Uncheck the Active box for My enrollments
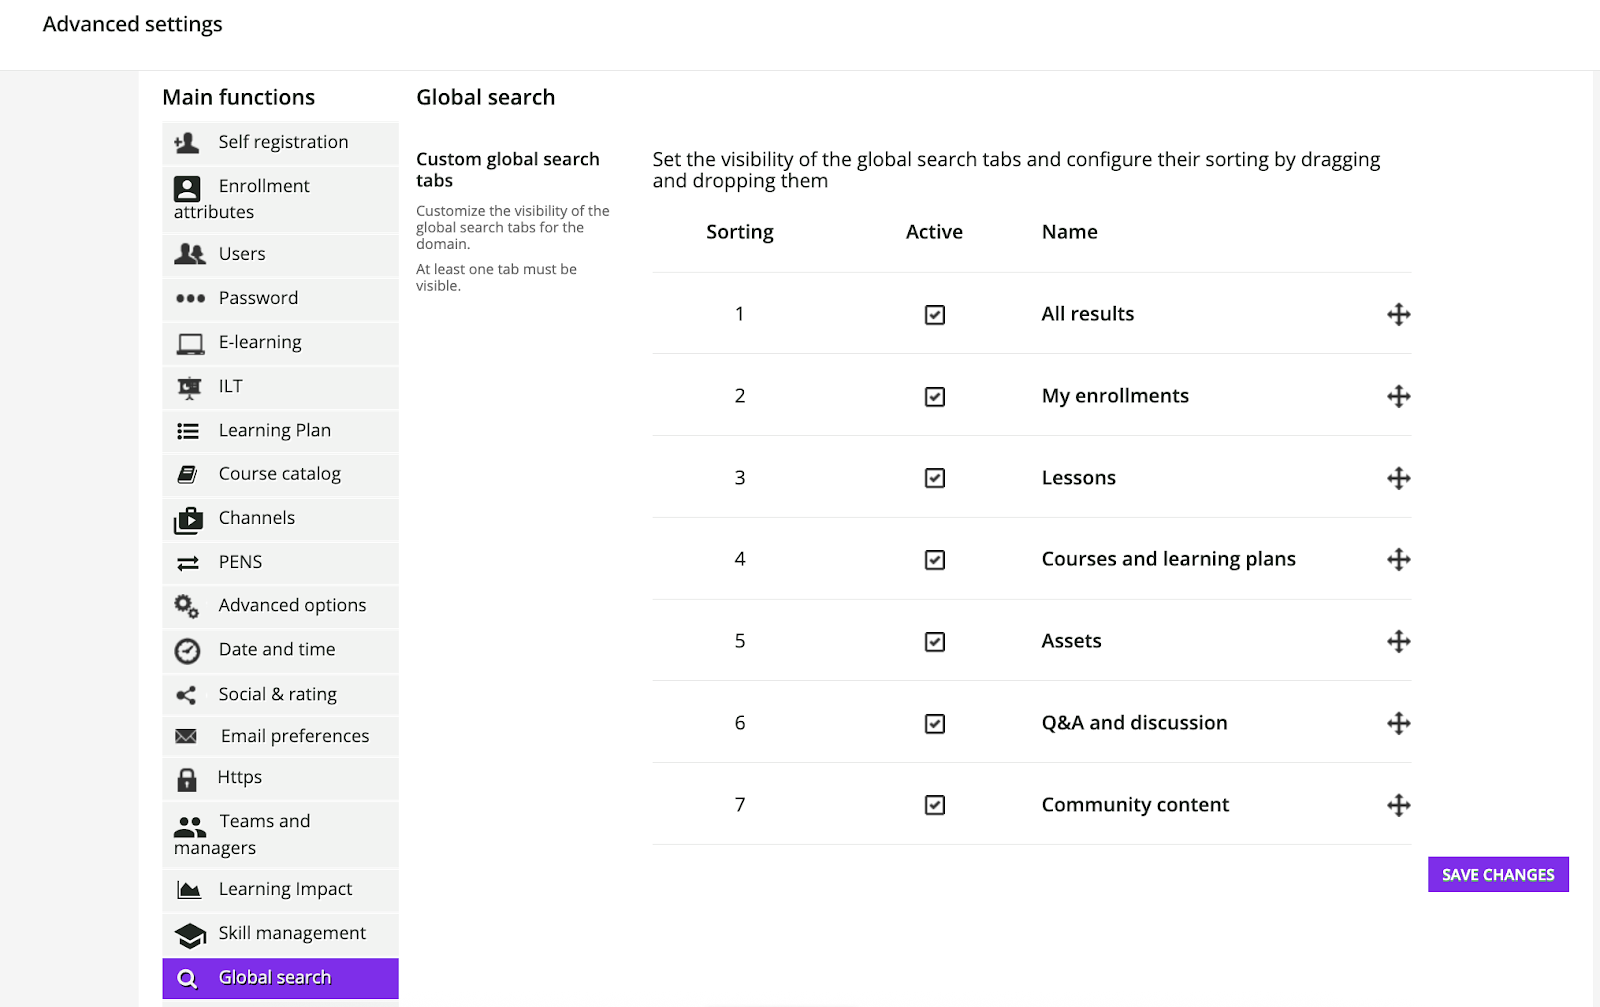This screenshot has width=1600, height=1007. click(x=935, y=397)
